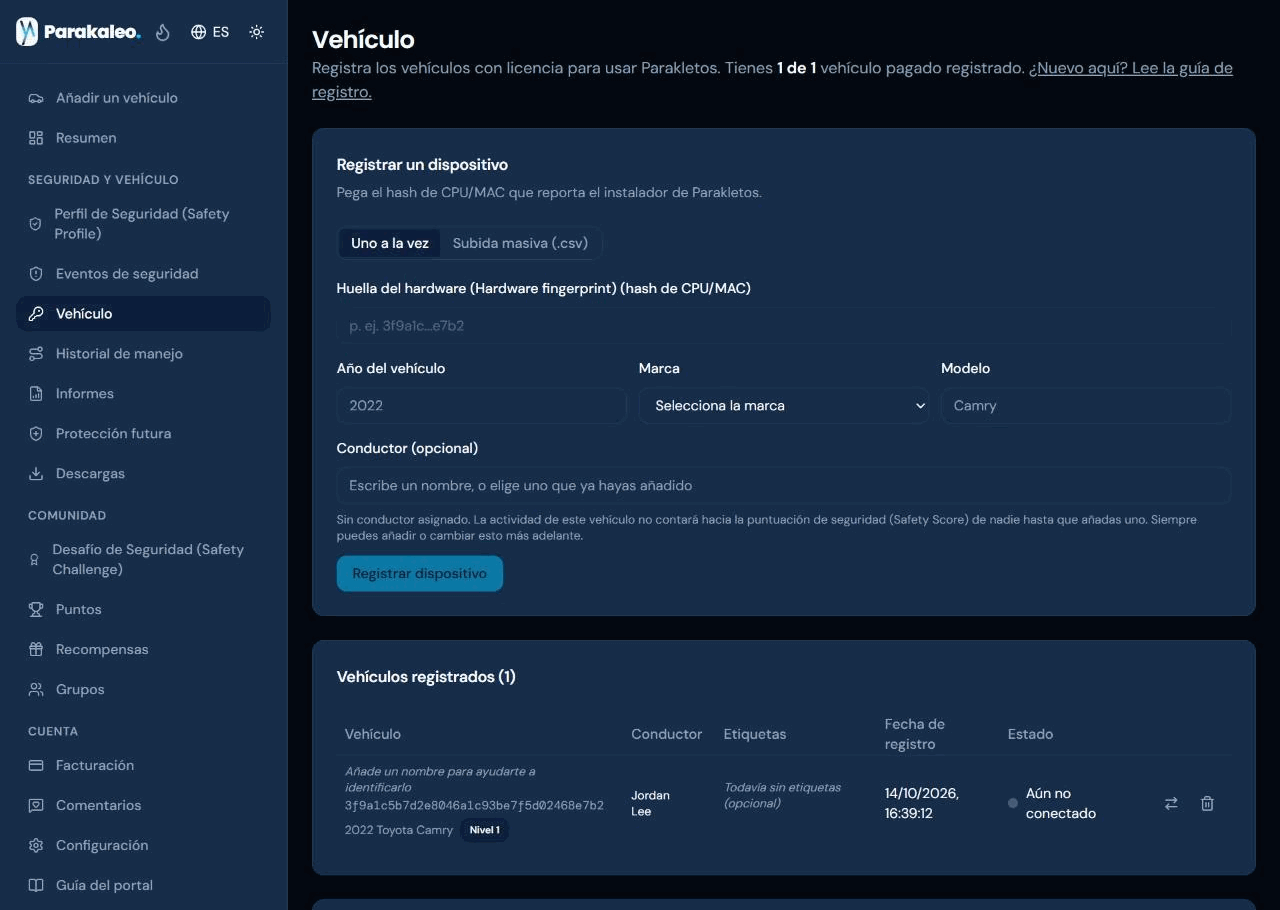Click the shield icon beside Eventos de seguridad
This screenshot has width=1280, height=910.
pos(36,274)
